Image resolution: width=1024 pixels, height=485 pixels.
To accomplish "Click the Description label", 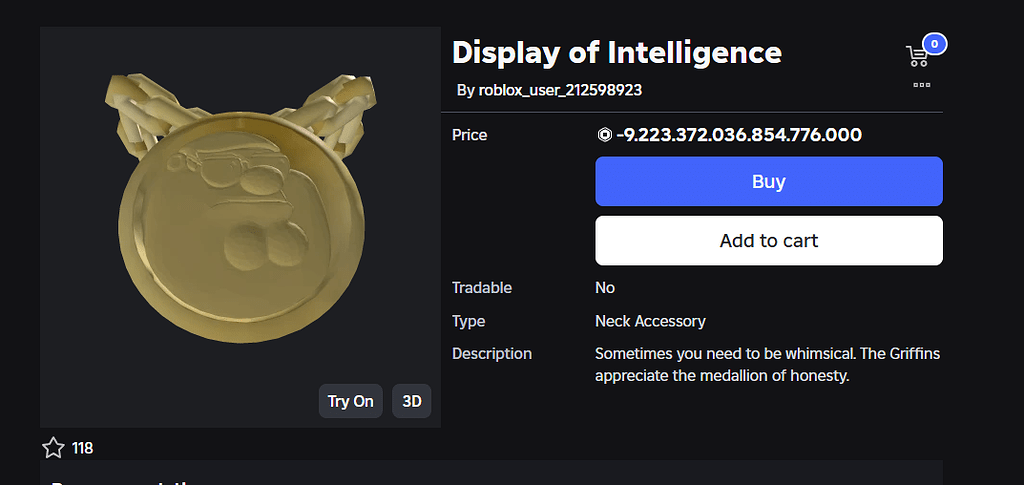I will tap(492, 354).
